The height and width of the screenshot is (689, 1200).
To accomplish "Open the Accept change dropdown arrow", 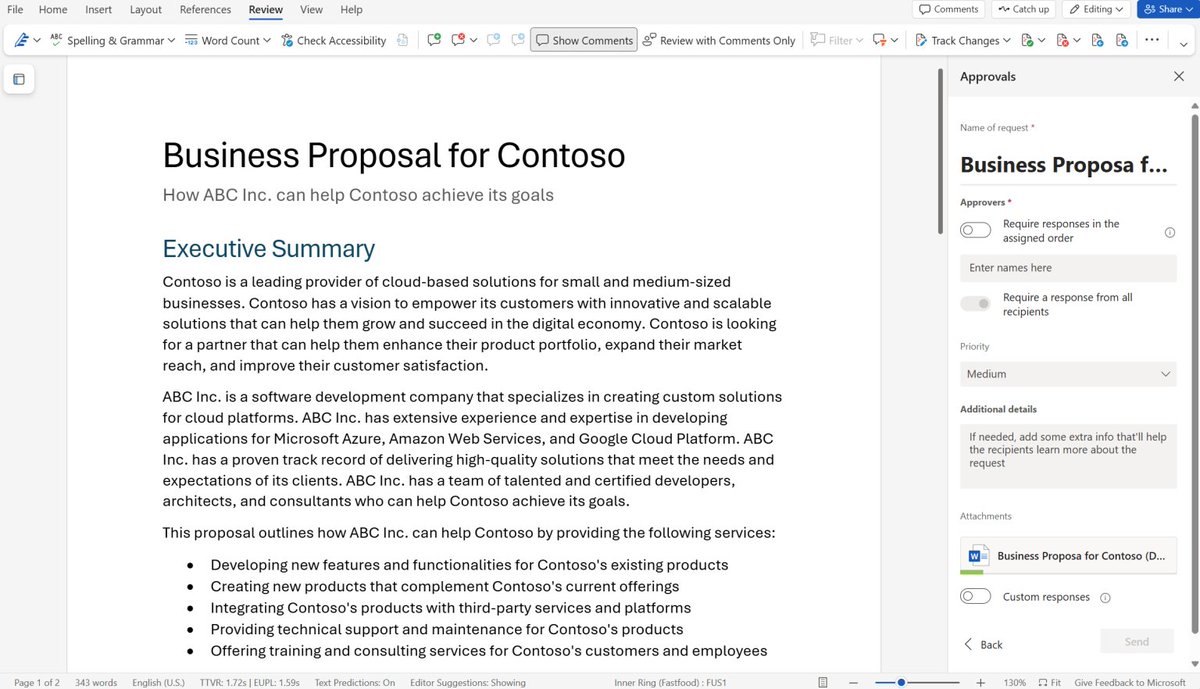I will (x=1042, y=40).
